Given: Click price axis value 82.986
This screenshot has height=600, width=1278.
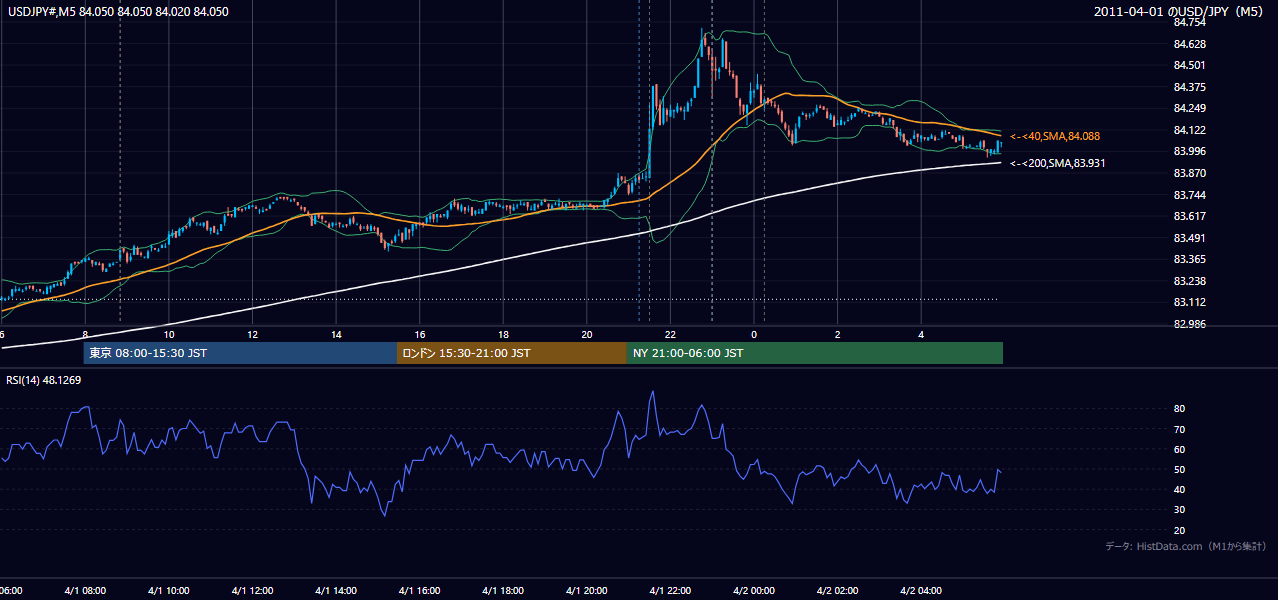Looking at the screenshot, I should [1188, 324].
